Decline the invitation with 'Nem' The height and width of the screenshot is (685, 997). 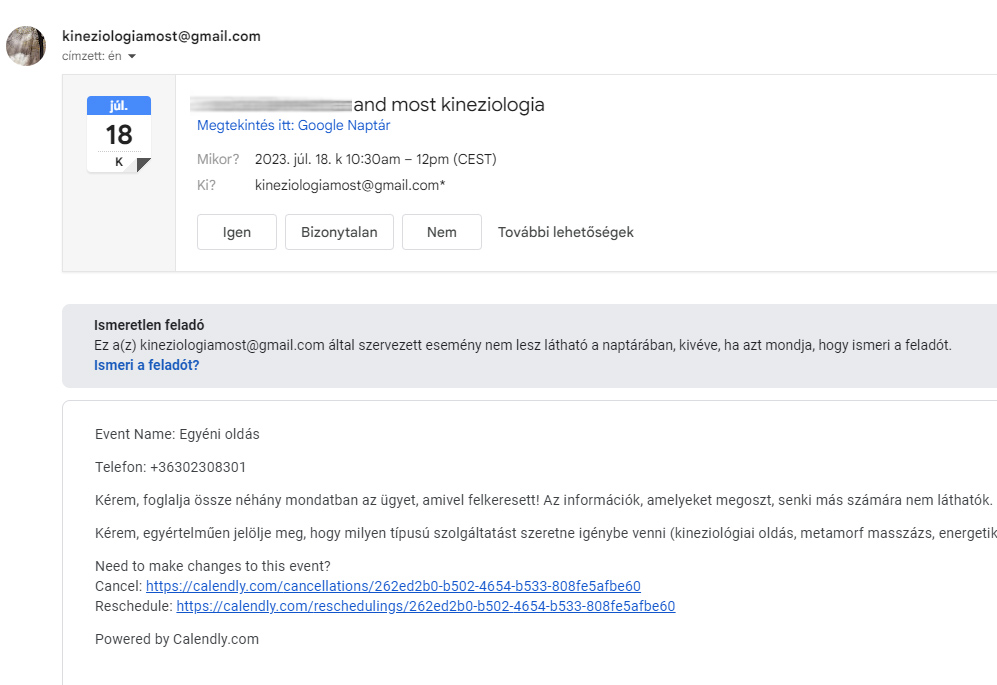(441, 232)
